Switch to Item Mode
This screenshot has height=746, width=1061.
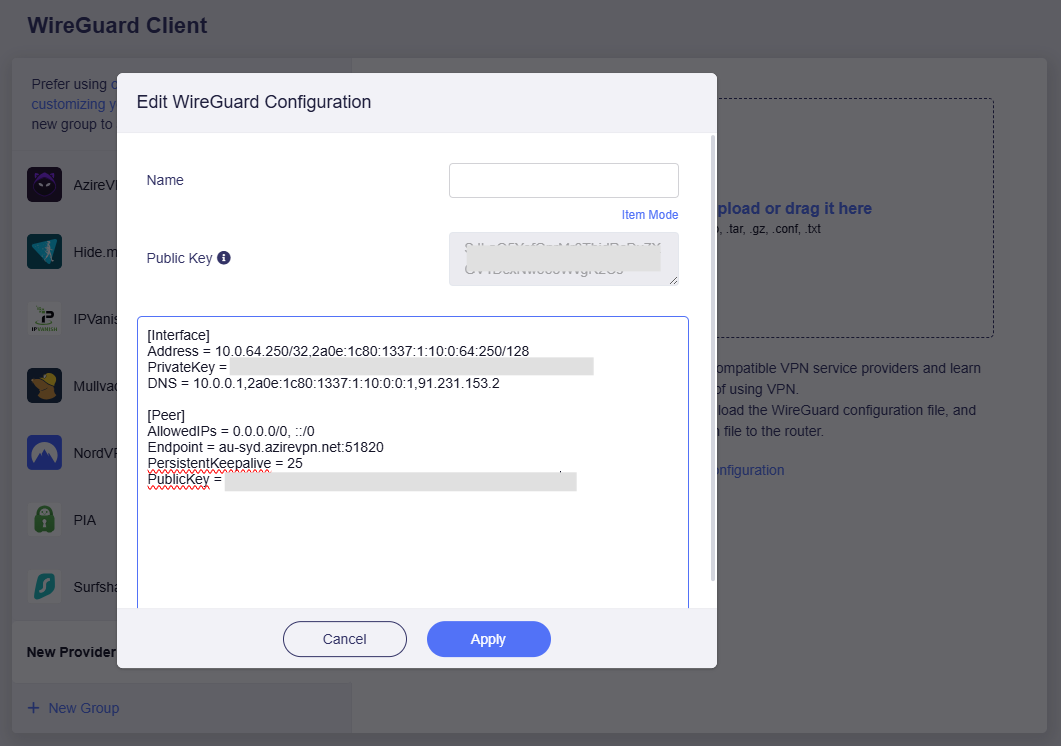point(649,215)
